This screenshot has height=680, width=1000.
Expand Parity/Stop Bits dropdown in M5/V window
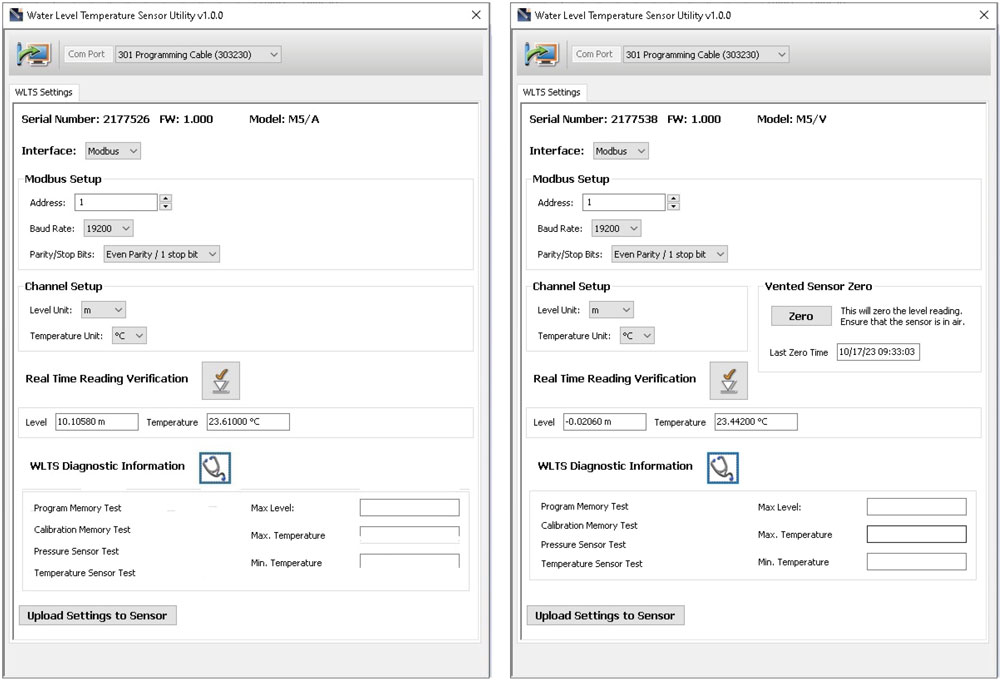[x=669, y=255]
